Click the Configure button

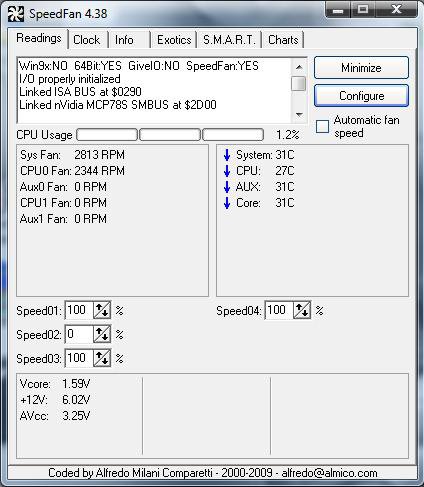pyautogui.click(x=362, y=96)
